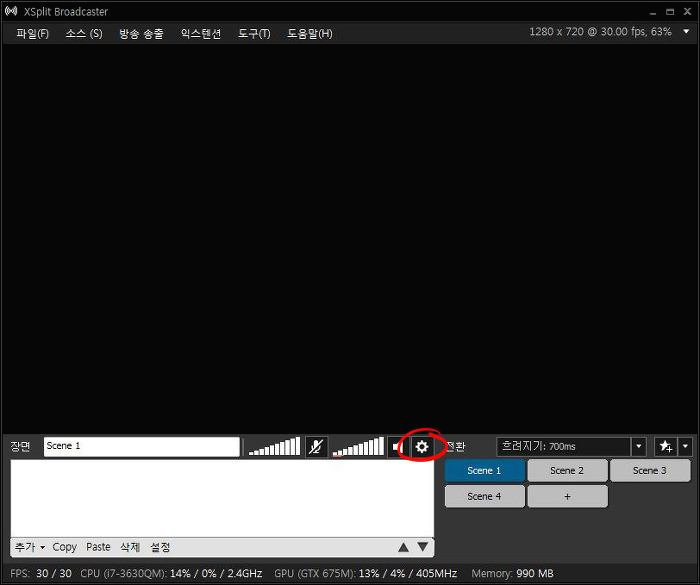Open source 설정 settings

tap(160, 547)
